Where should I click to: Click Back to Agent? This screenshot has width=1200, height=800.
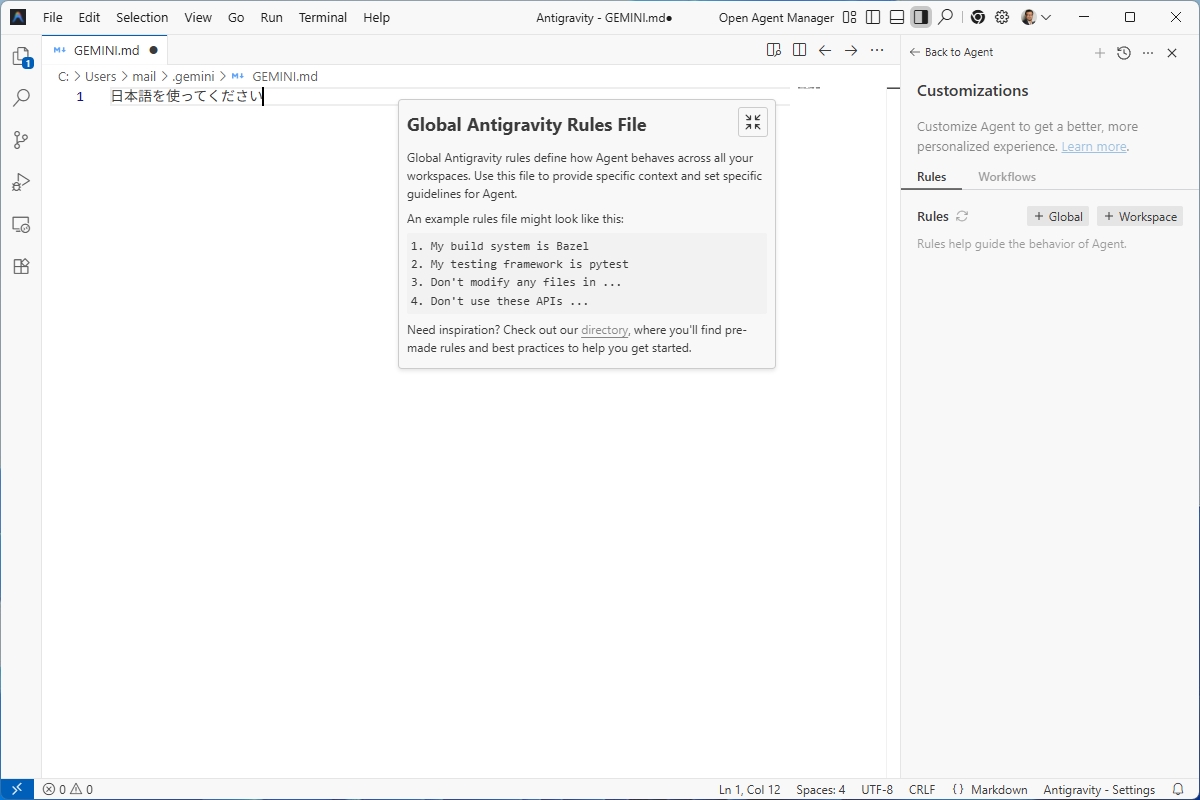pyautogui.click(x=951, y=52)
